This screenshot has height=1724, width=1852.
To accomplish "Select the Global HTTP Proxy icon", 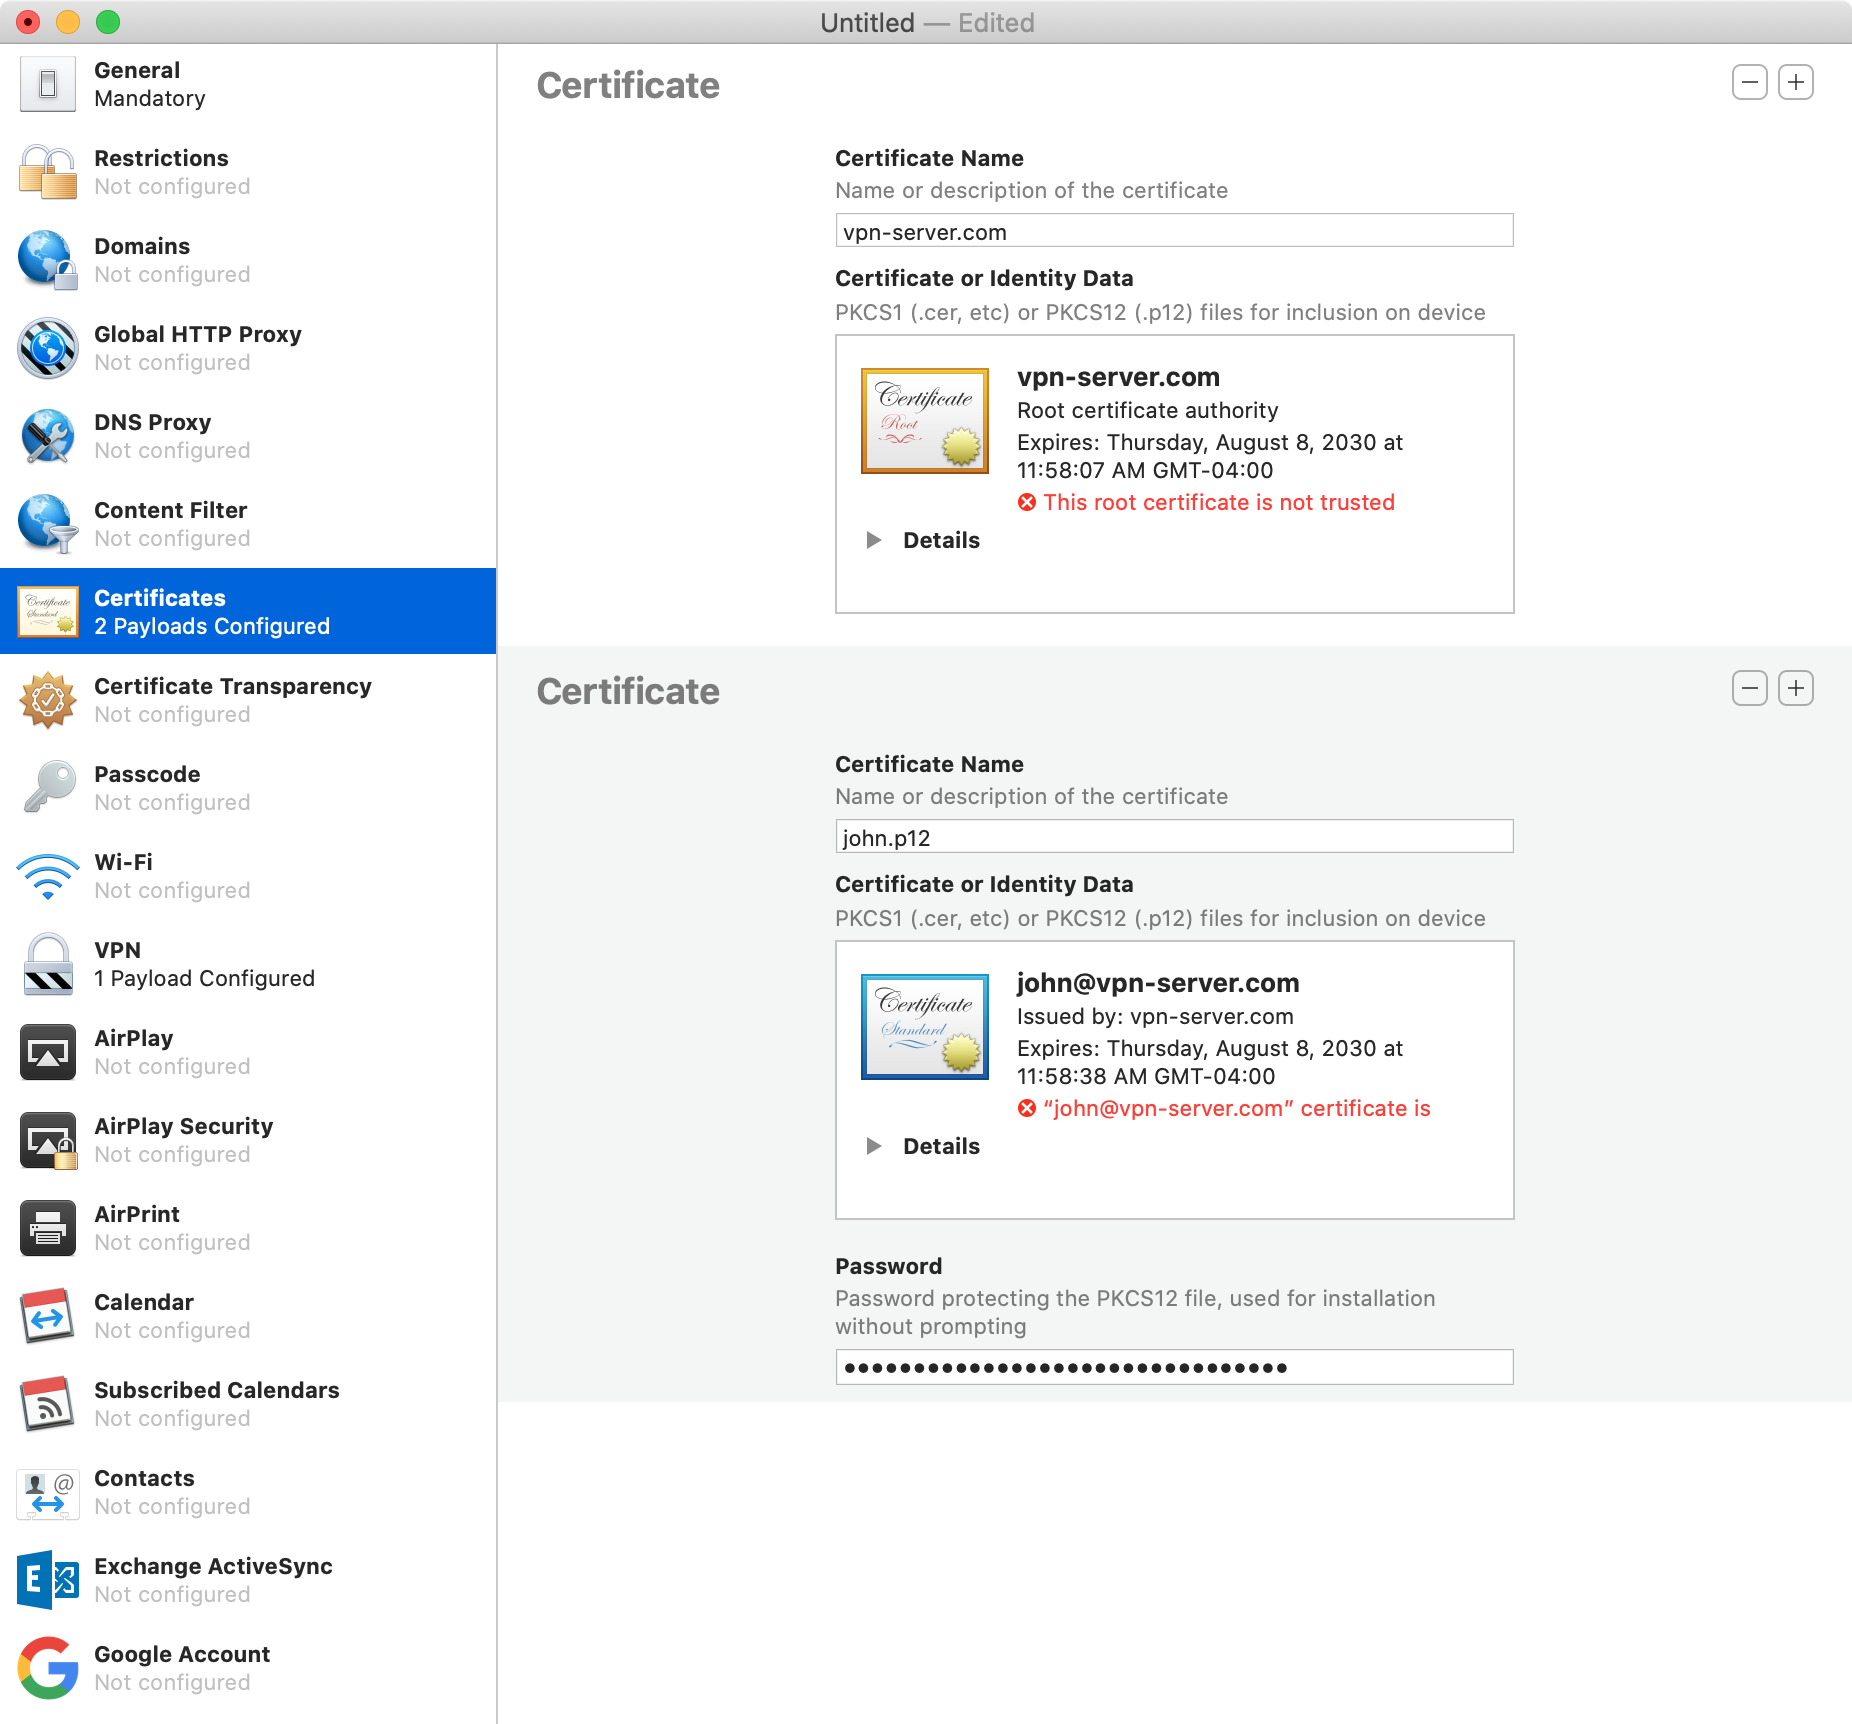I will 47,348.
